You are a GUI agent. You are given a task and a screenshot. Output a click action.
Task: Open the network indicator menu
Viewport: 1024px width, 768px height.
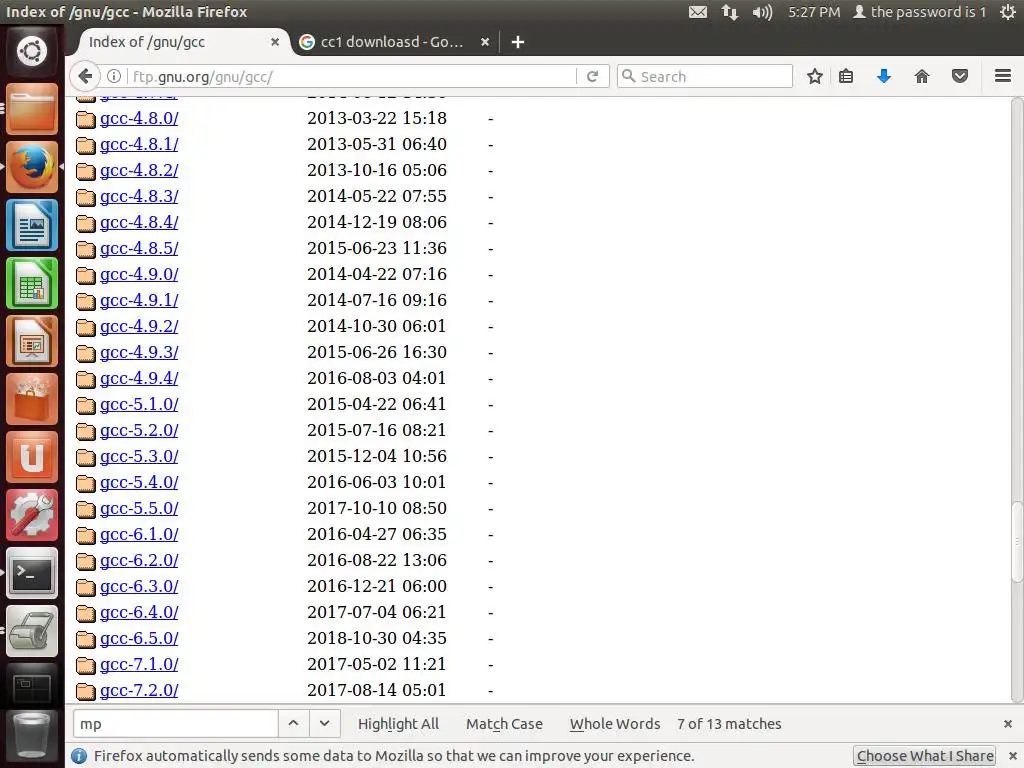click(x=729, y=12)
